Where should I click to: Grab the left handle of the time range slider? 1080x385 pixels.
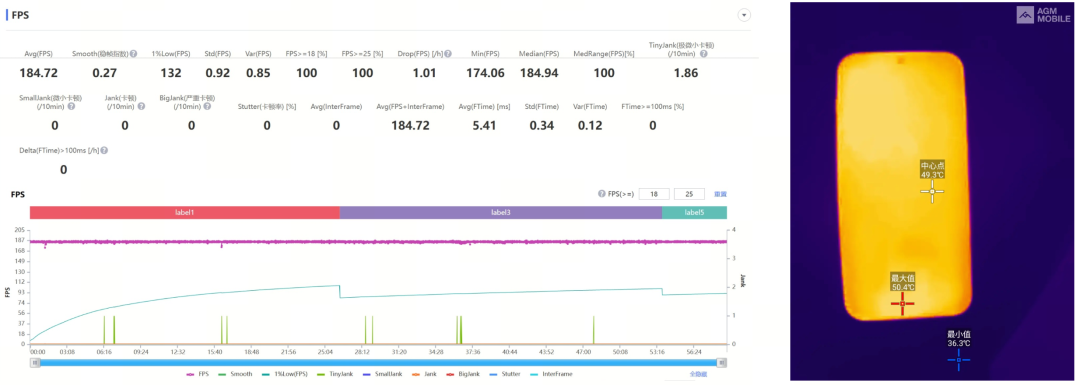pos(34,362)
